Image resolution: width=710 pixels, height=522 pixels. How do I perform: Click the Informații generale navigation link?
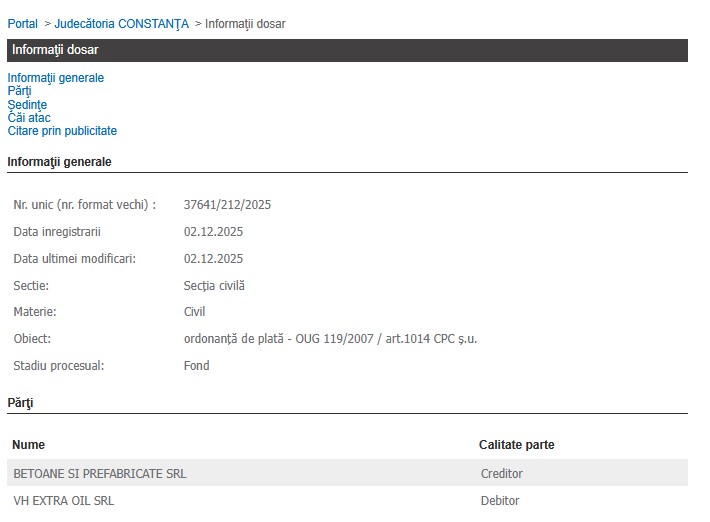[55, 78]
